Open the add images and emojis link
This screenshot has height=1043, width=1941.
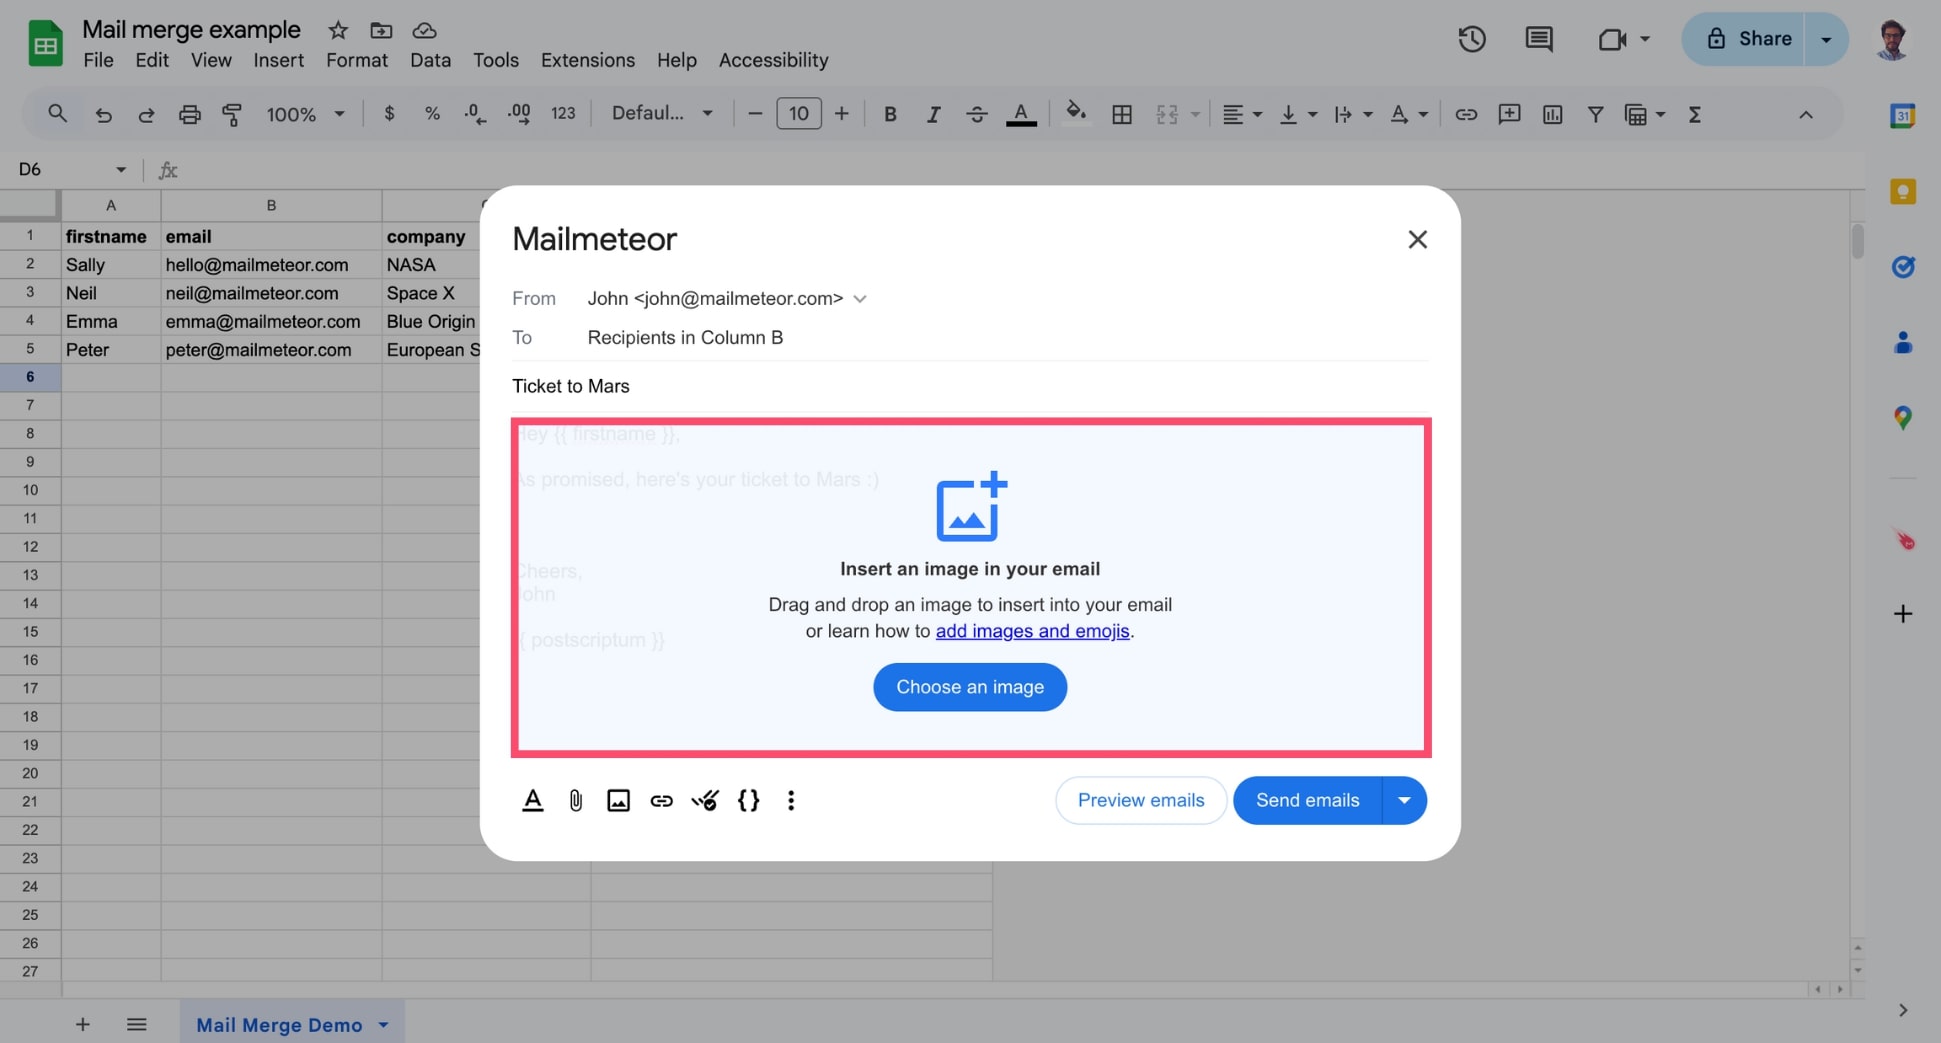click(x=1032, y=631)
